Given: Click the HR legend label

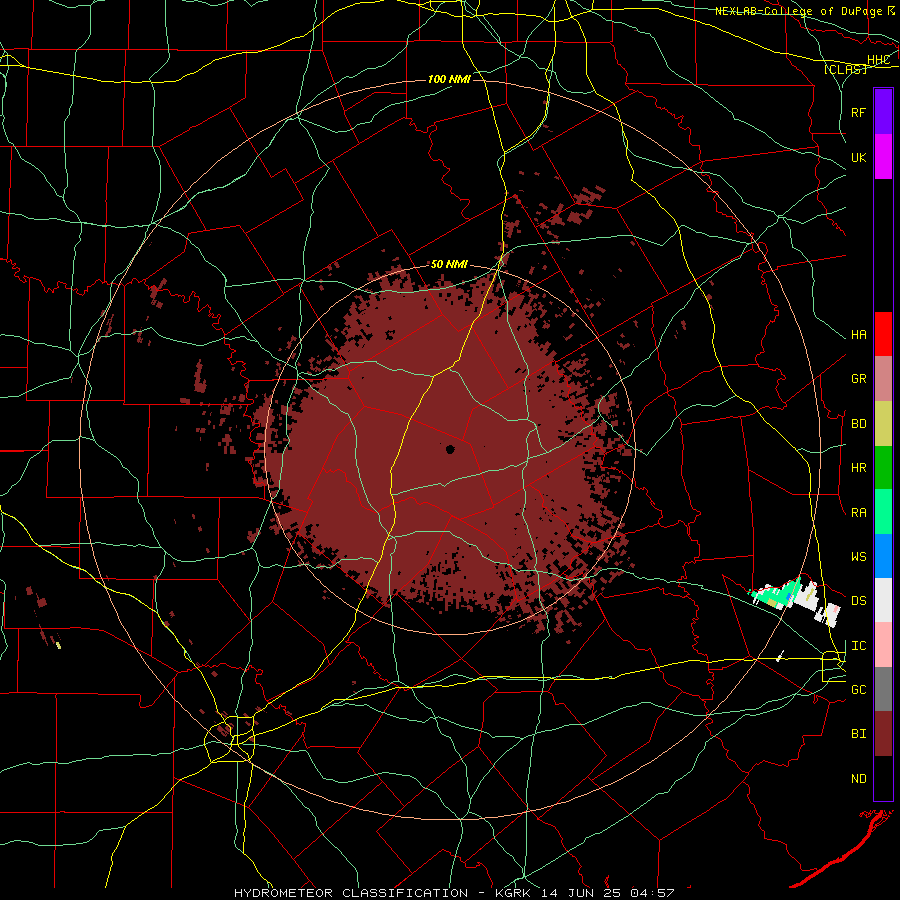Looking at the screenshot, I should coord(858,468).
